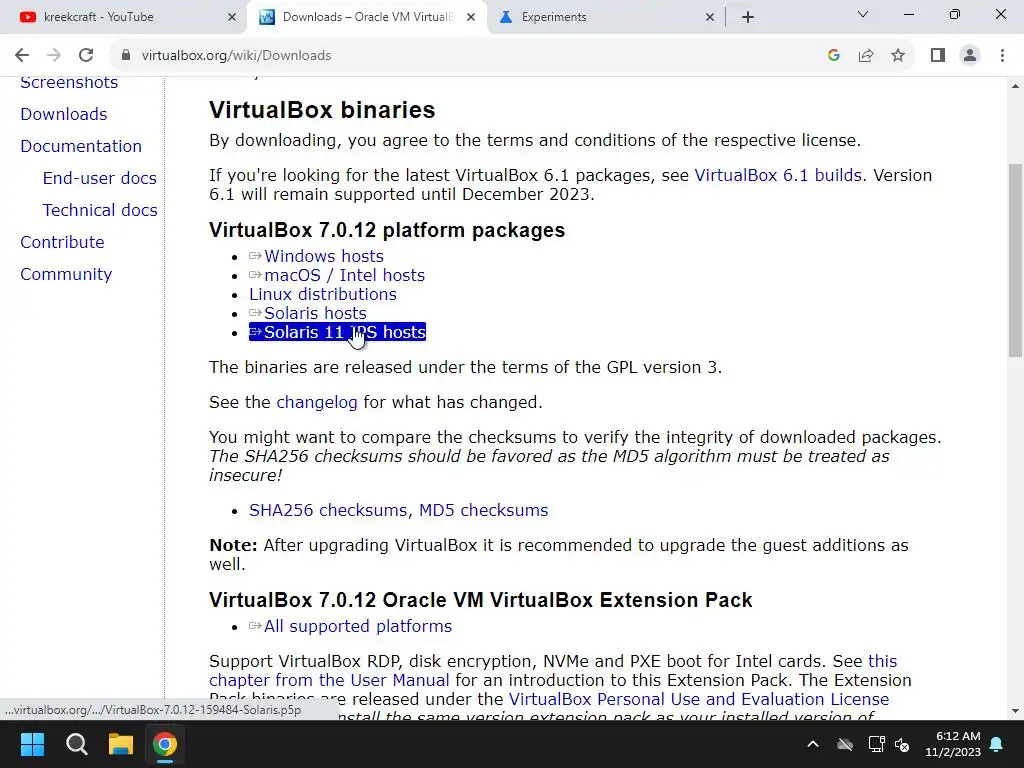Open network status tray icon
Image resolution: width=1024 pixels, height=768 pixels.
(x=876, y=744)
